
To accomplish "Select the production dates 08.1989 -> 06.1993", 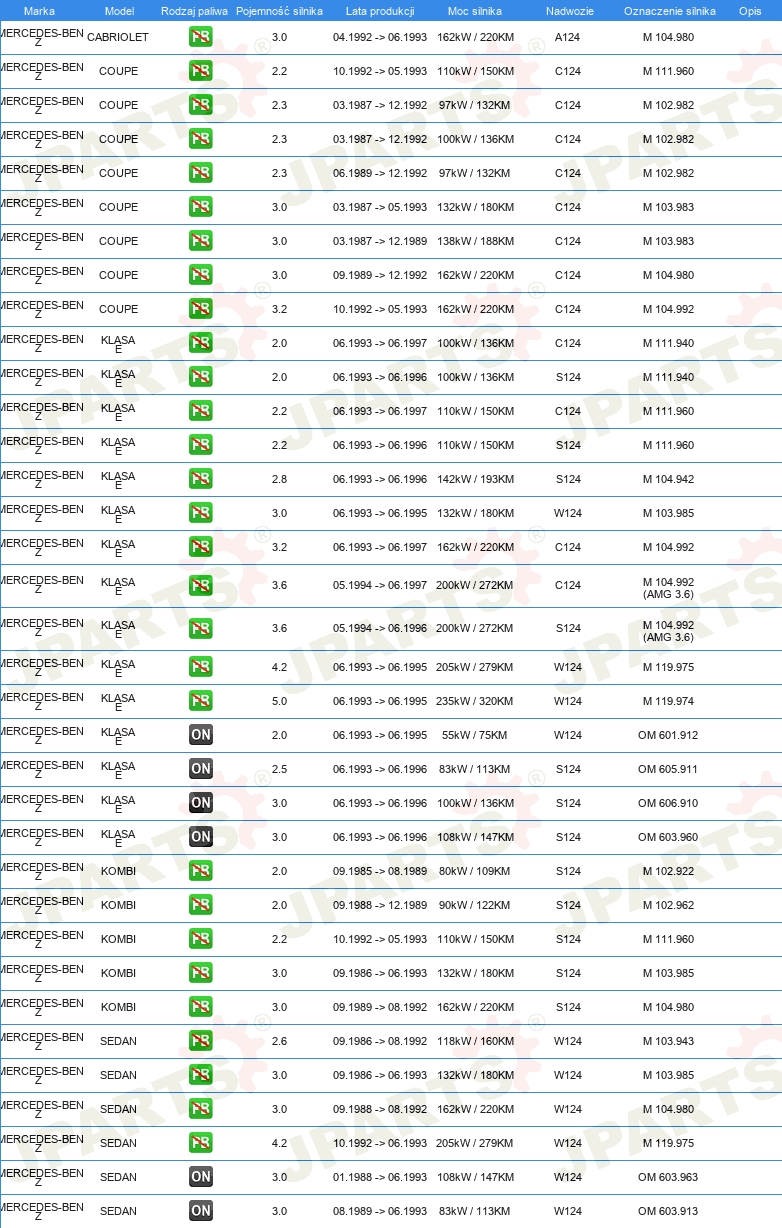I will tap(380, 1211).
